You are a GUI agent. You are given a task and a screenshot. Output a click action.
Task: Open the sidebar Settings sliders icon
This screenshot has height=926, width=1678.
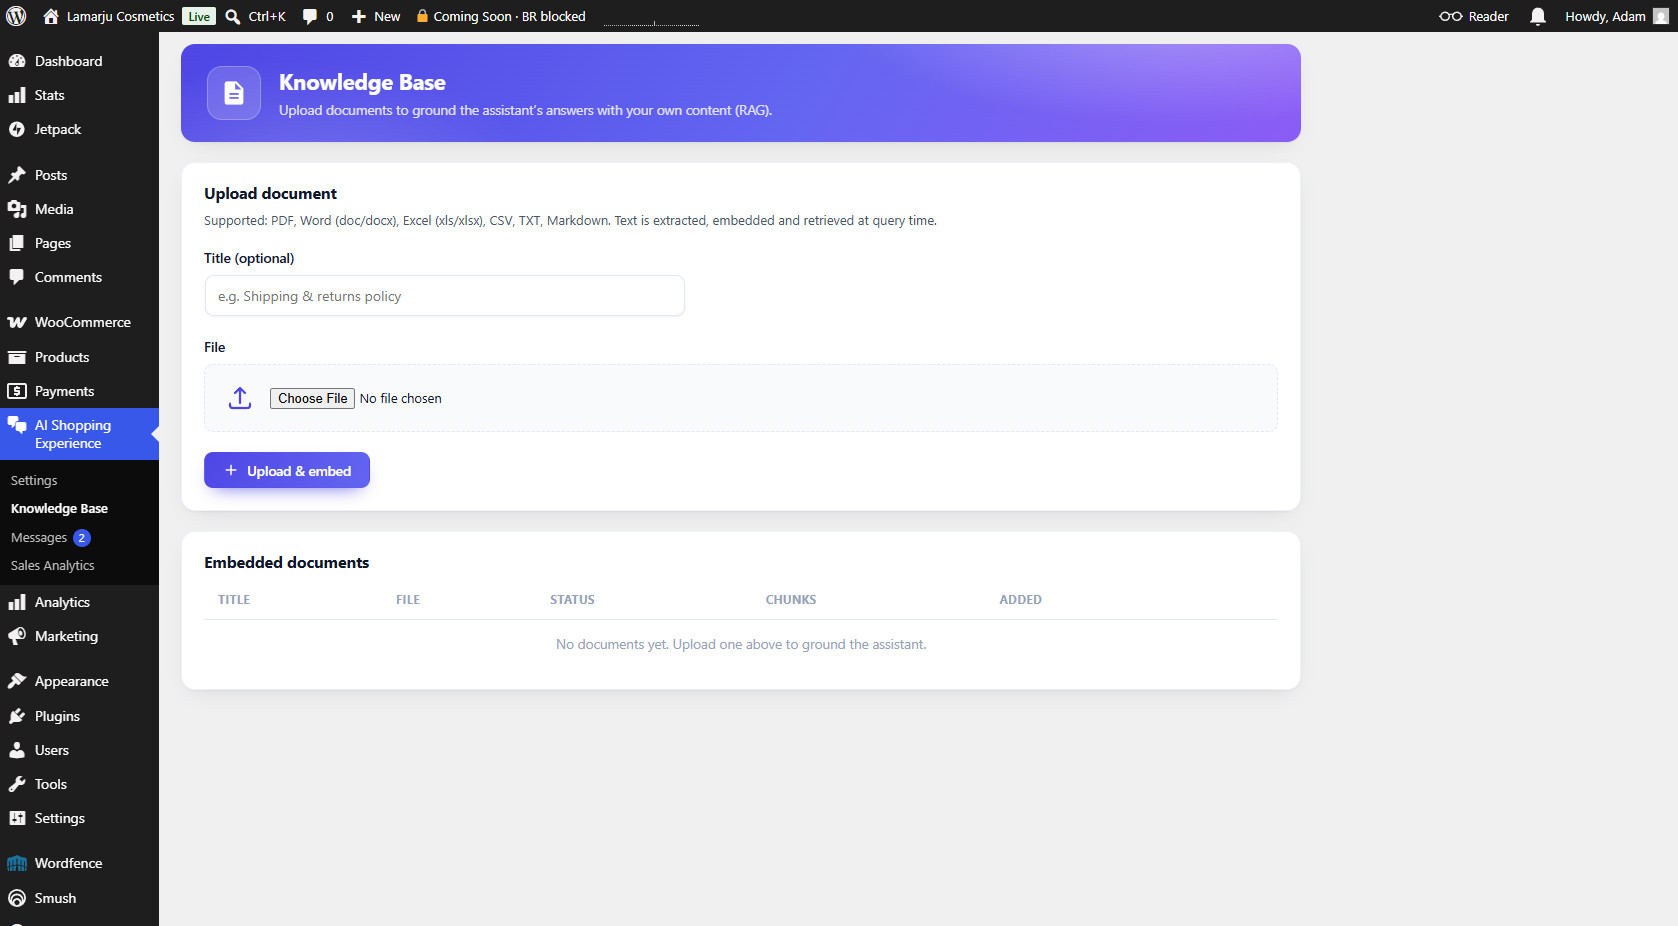(17, 818)
